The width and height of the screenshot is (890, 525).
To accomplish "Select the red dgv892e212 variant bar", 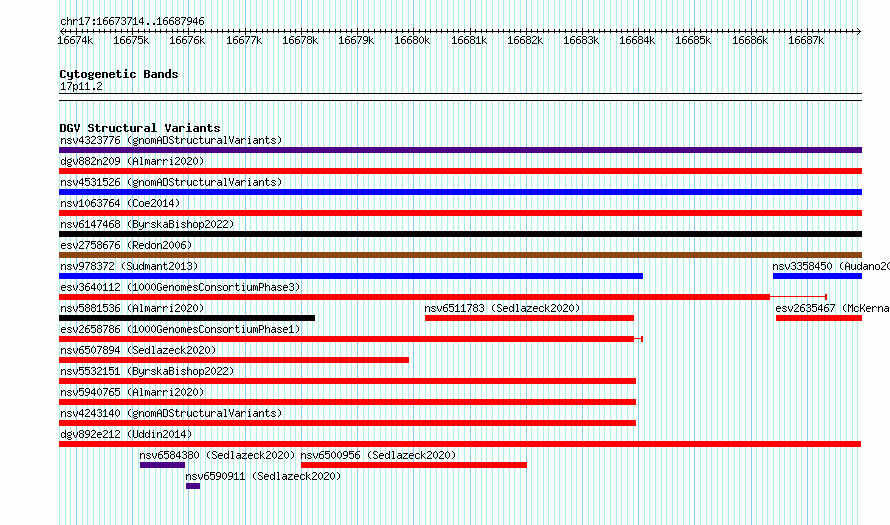I will click(x=460, y=444).
